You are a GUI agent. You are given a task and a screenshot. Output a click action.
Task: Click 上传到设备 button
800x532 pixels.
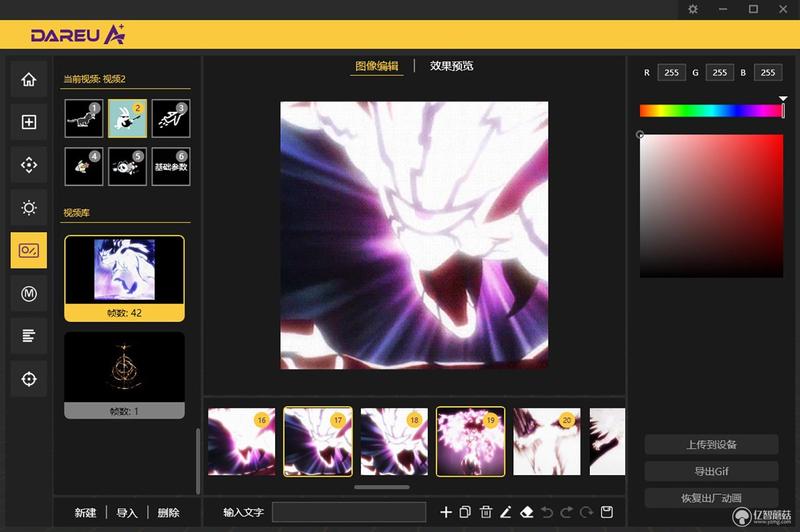coord(711,444)
